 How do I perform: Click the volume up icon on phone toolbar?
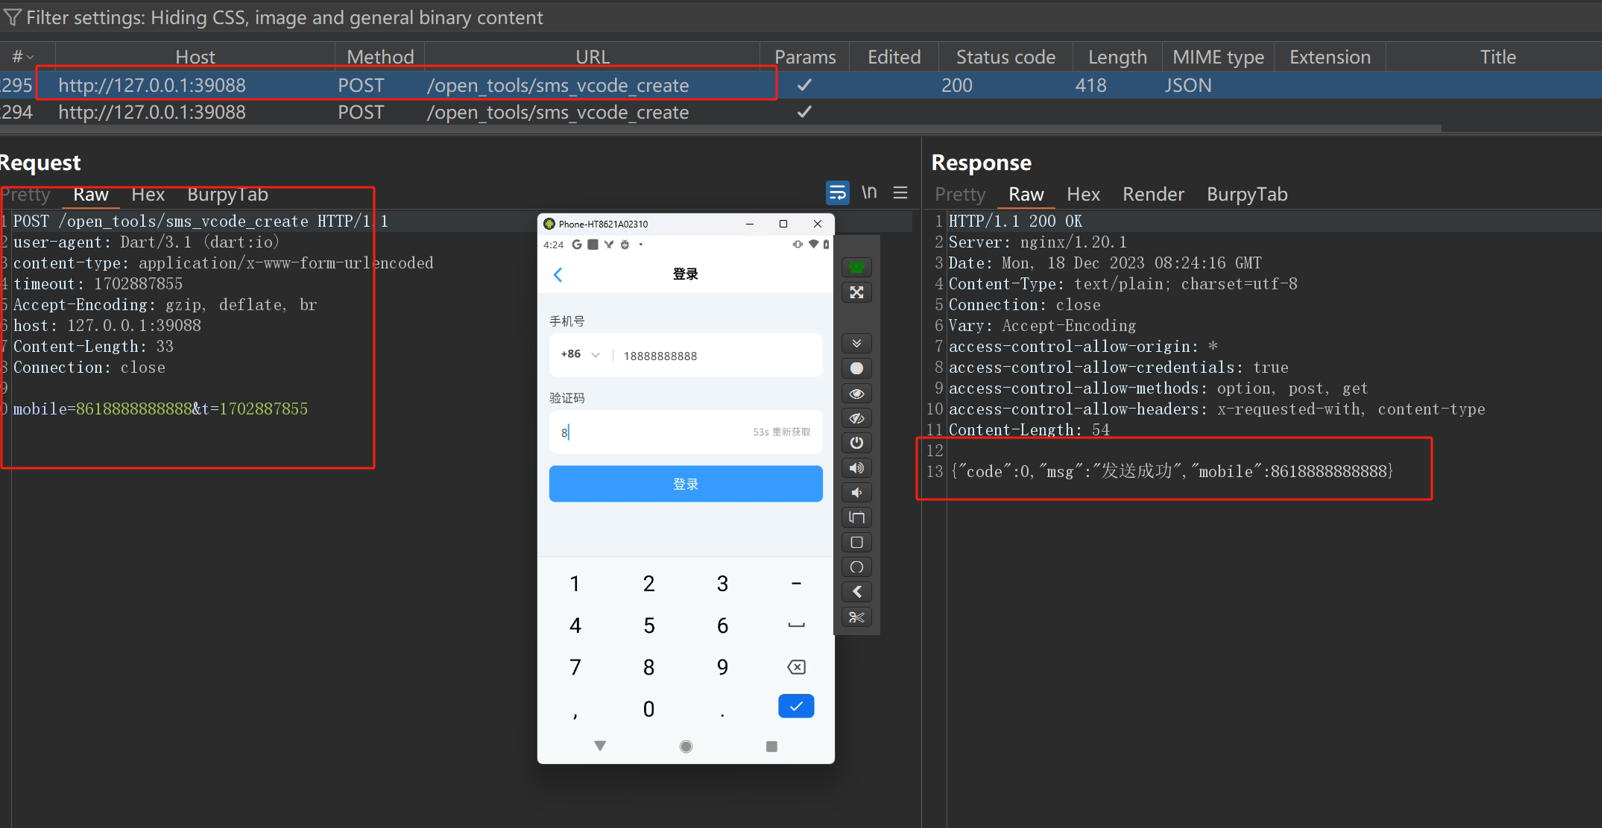pos(857,468)
